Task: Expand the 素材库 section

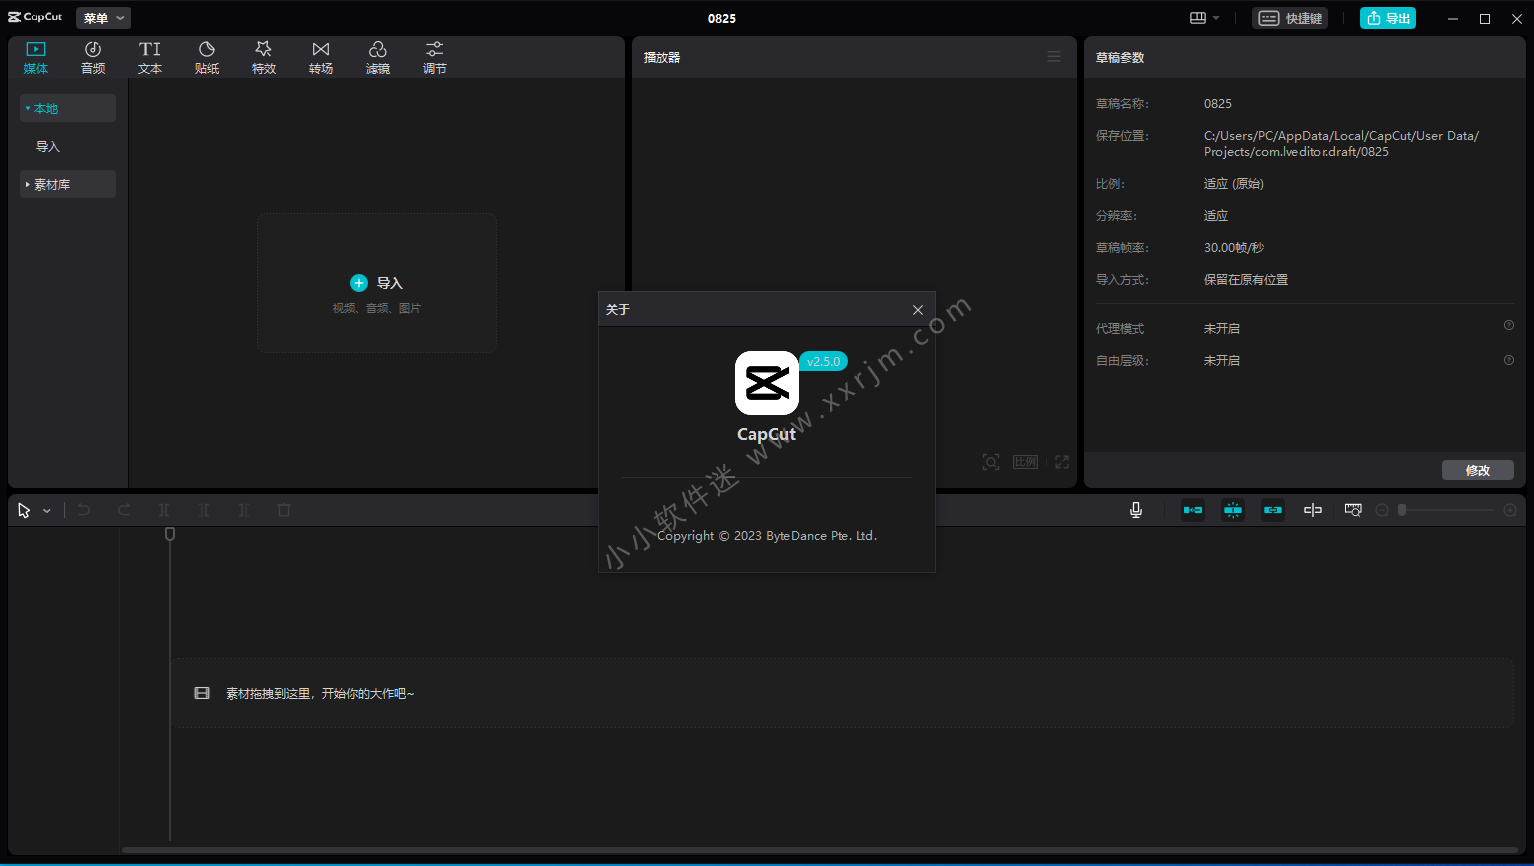Action: (68, 184)
